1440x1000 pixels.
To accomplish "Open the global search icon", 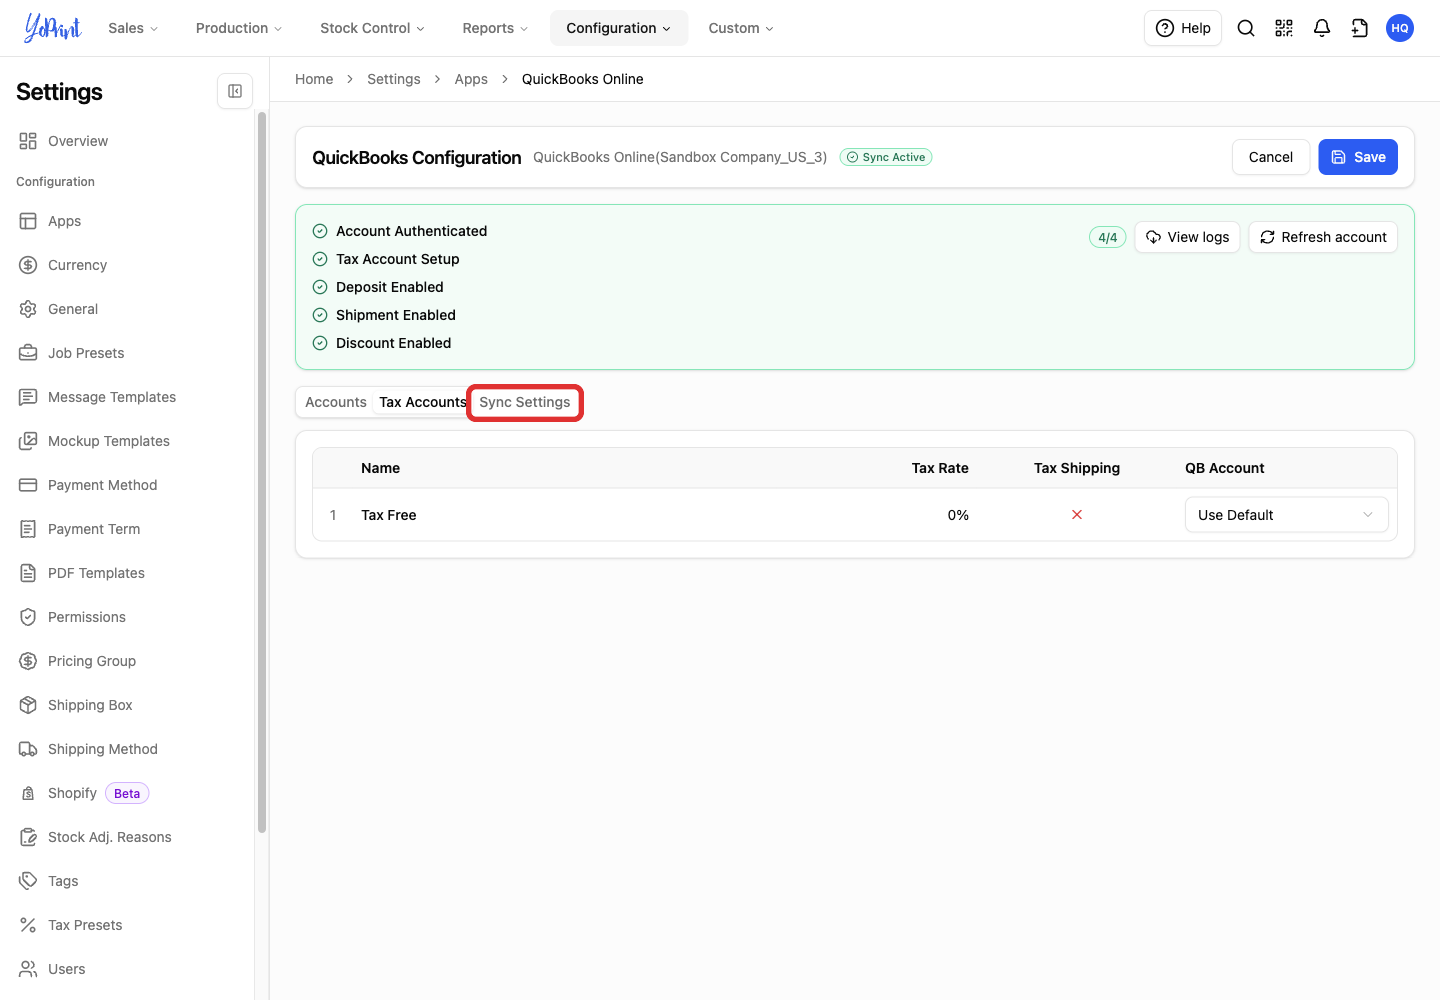I will click(x=1246, y=28).
